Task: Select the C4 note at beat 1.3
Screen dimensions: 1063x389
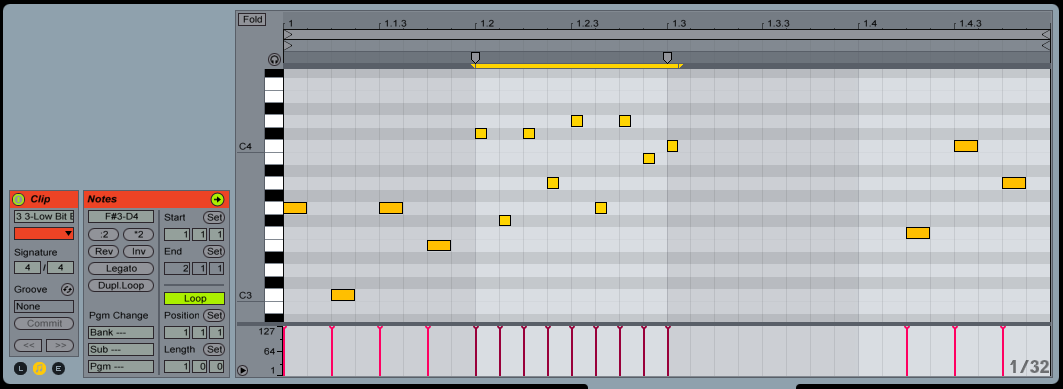Action: point(673,146)
